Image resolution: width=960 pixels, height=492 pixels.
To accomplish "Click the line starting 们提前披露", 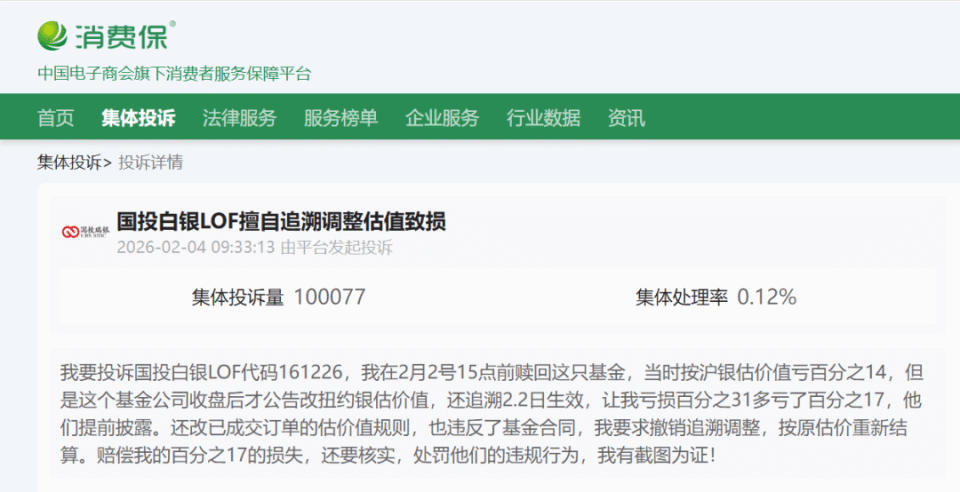I will [x=484, y=428].
